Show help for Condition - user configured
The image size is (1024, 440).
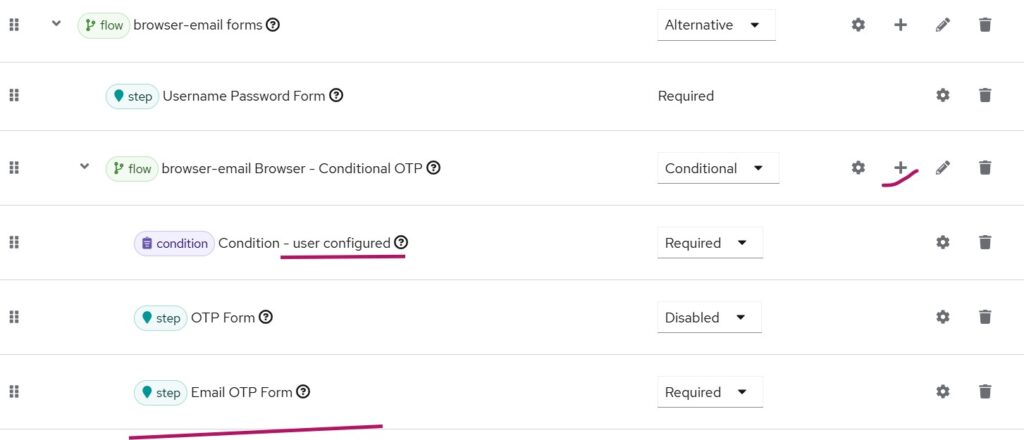[401, 242]
